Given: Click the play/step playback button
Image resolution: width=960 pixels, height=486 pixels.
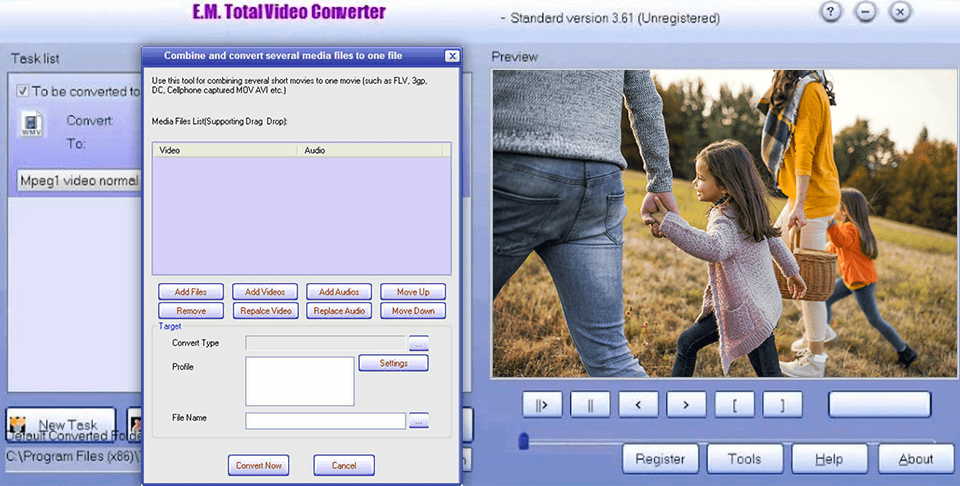Looking at the screenshot, I should 542,405.
